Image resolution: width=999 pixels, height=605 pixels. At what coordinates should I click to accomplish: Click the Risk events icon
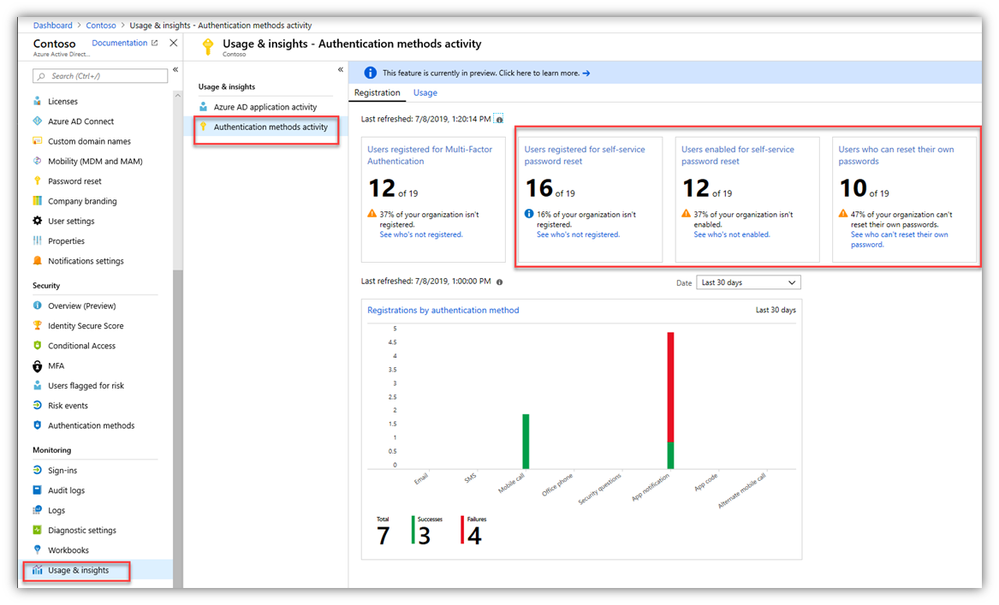coord(37,405)
